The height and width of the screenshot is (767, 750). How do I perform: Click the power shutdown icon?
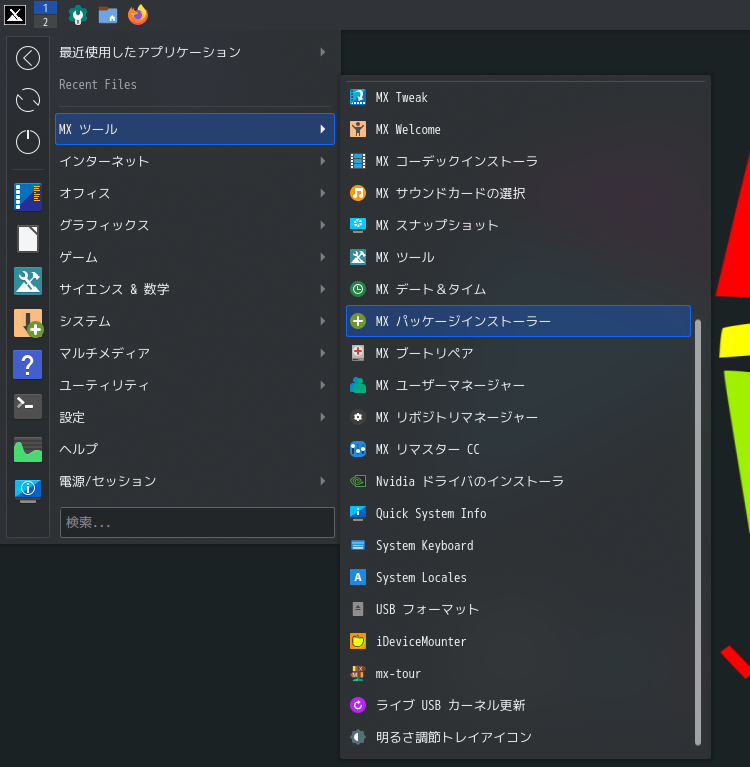(x=28, y=142)
